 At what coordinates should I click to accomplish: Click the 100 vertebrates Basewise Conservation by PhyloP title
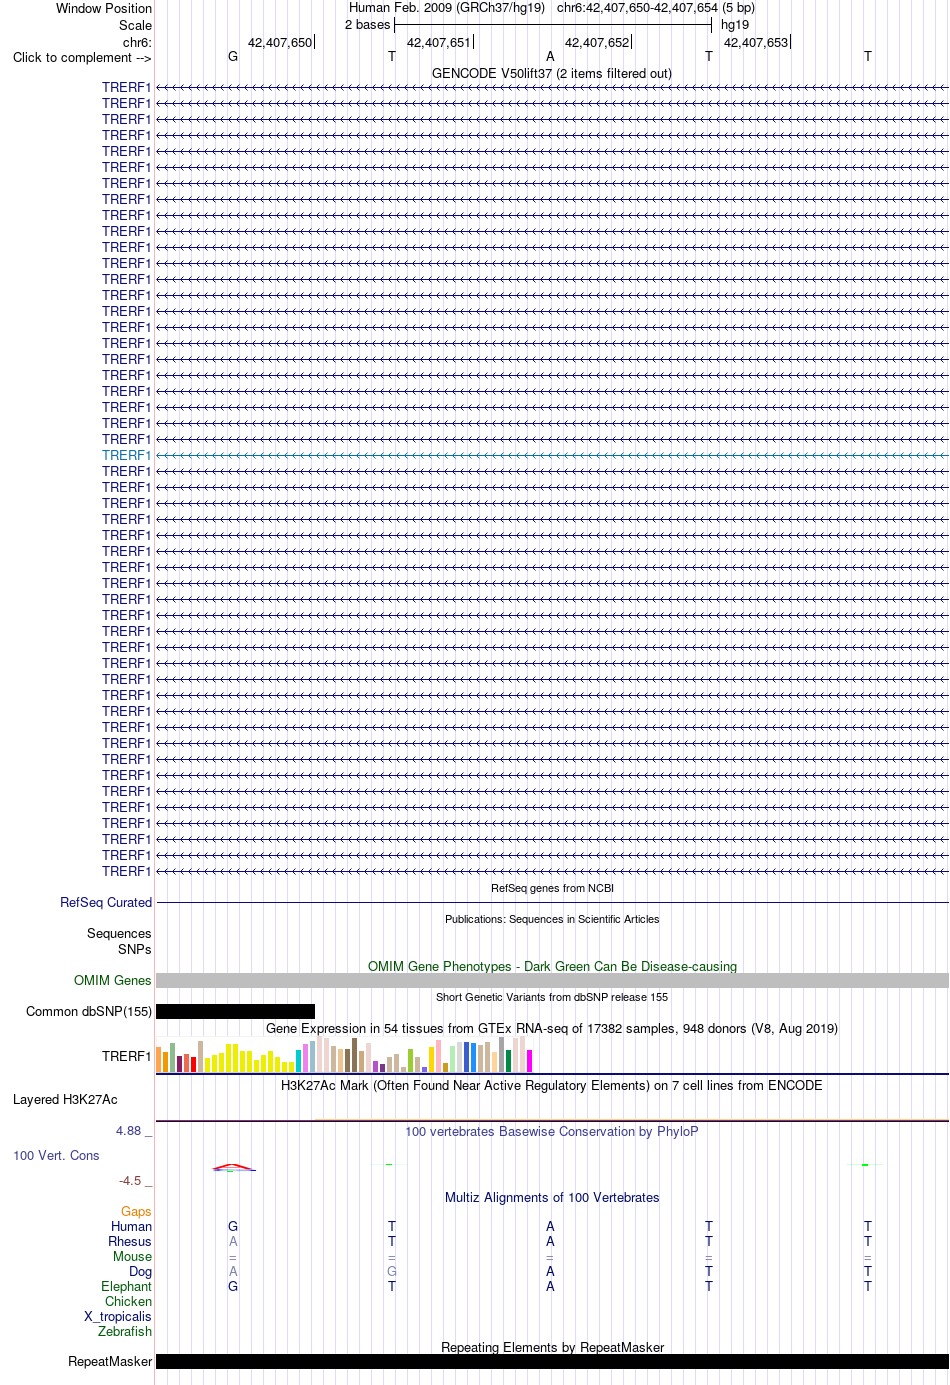(552, 1131)
